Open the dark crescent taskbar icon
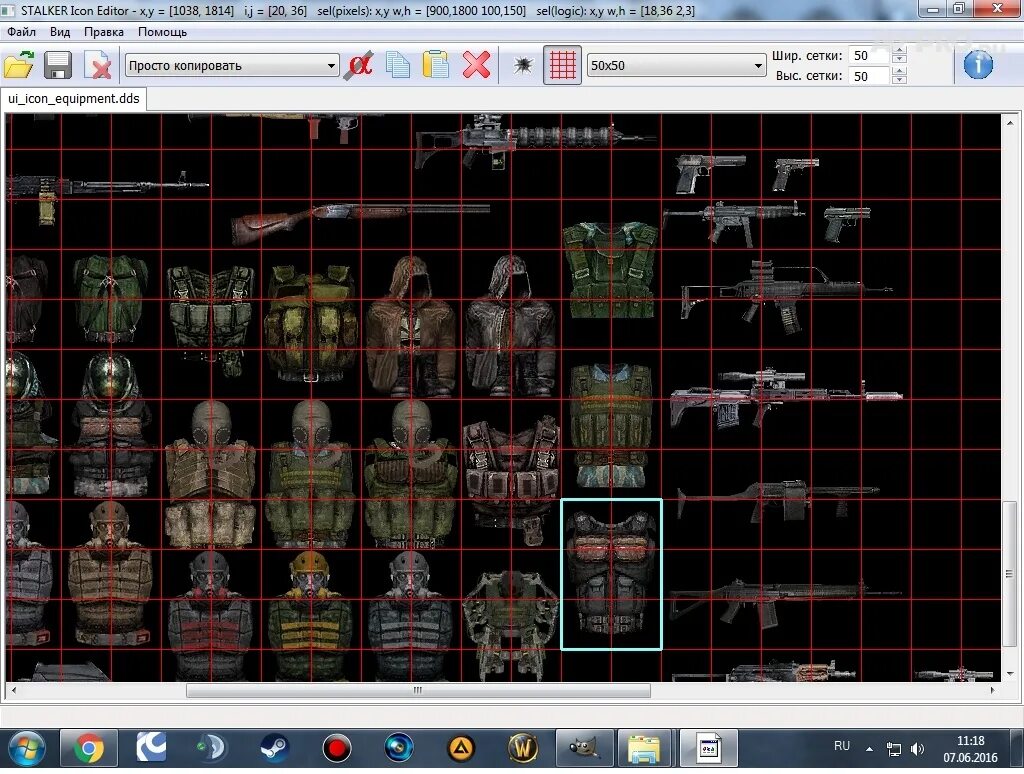The image size is (1024, 774). (x=212, y=749)
